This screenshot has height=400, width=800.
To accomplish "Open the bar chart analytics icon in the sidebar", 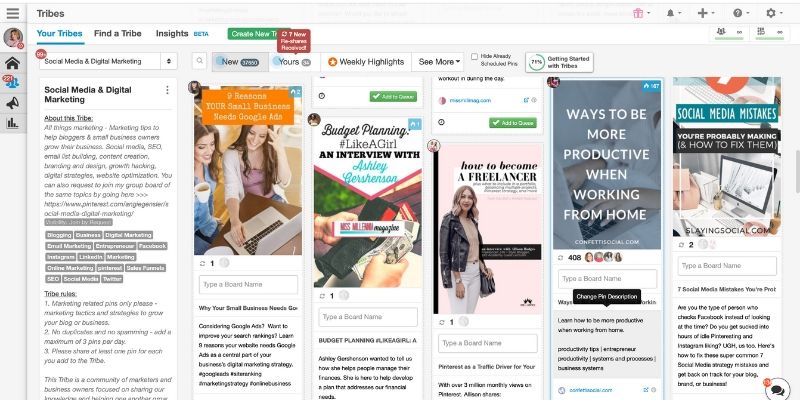I will 13,123.
